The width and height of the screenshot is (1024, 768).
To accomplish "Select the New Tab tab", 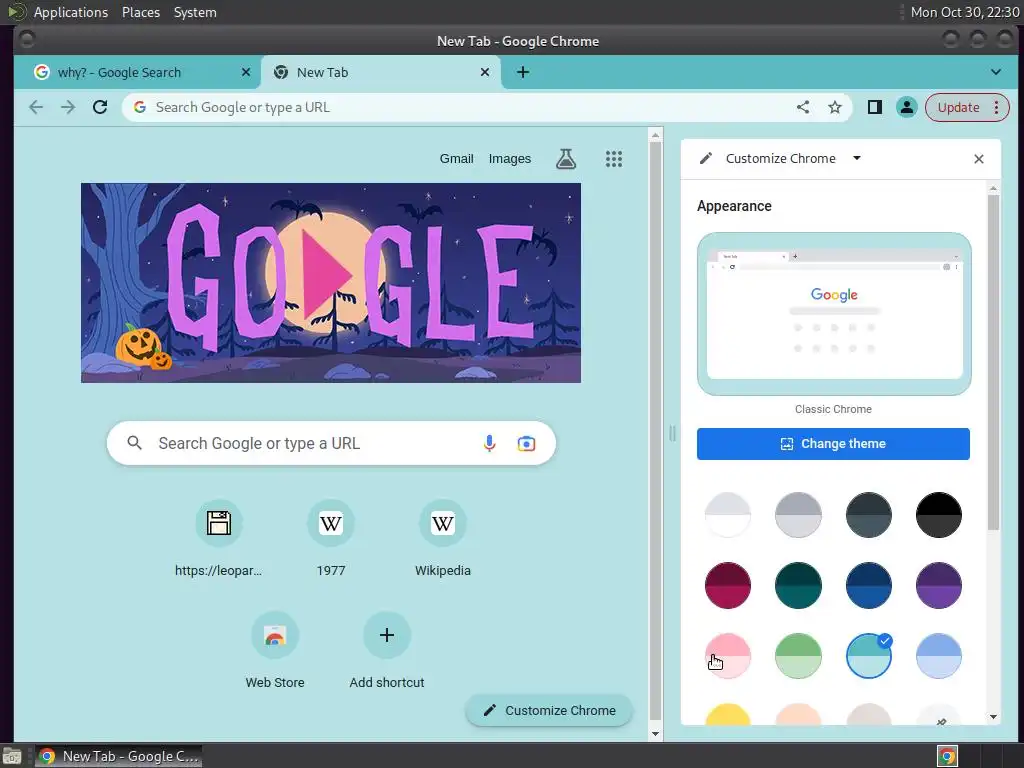I will point(381,72).
